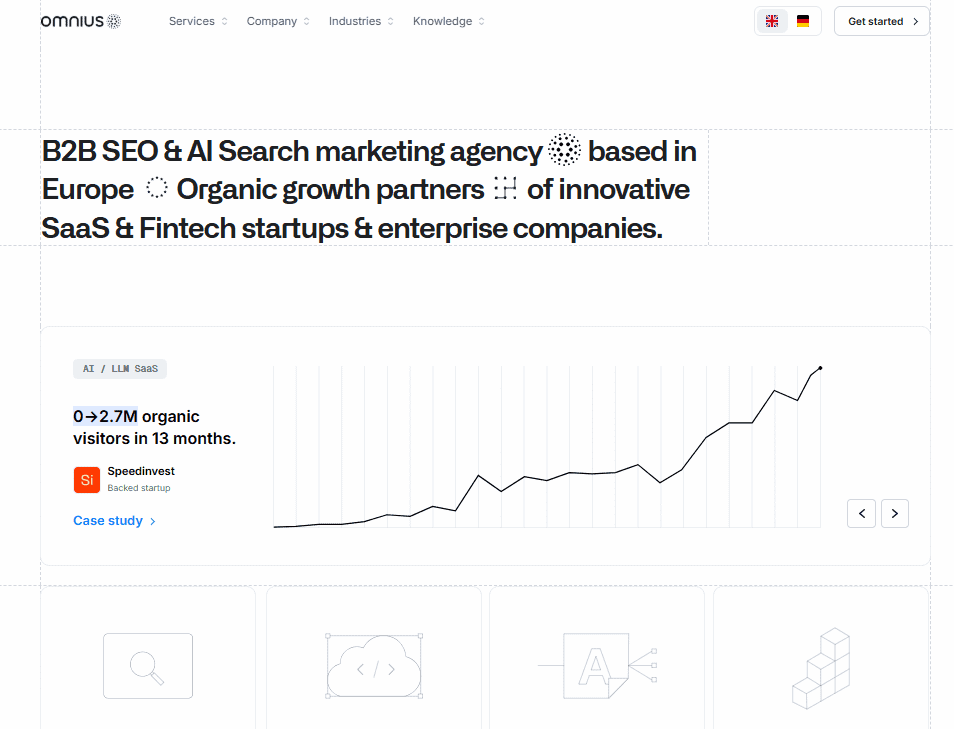The height and width of the screenshot is (729, 954).
Task: Click the letter A diagram icon
Action: (x=597, y=664)
